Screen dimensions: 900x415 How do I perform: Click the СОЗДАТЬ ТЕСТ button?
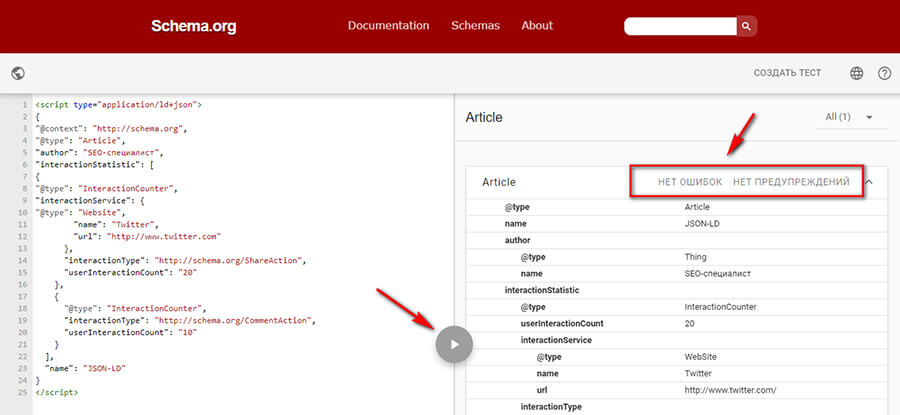tap(787, 73)
